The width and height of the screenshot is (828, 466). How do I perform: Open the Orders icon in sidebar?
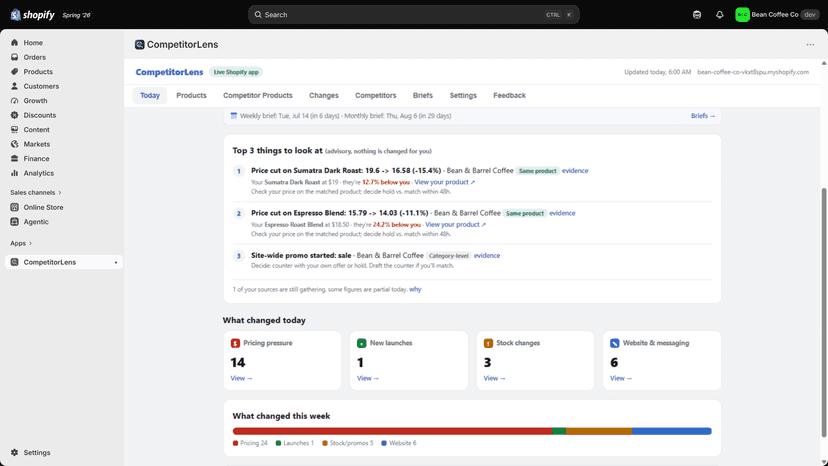coord(14,57)
